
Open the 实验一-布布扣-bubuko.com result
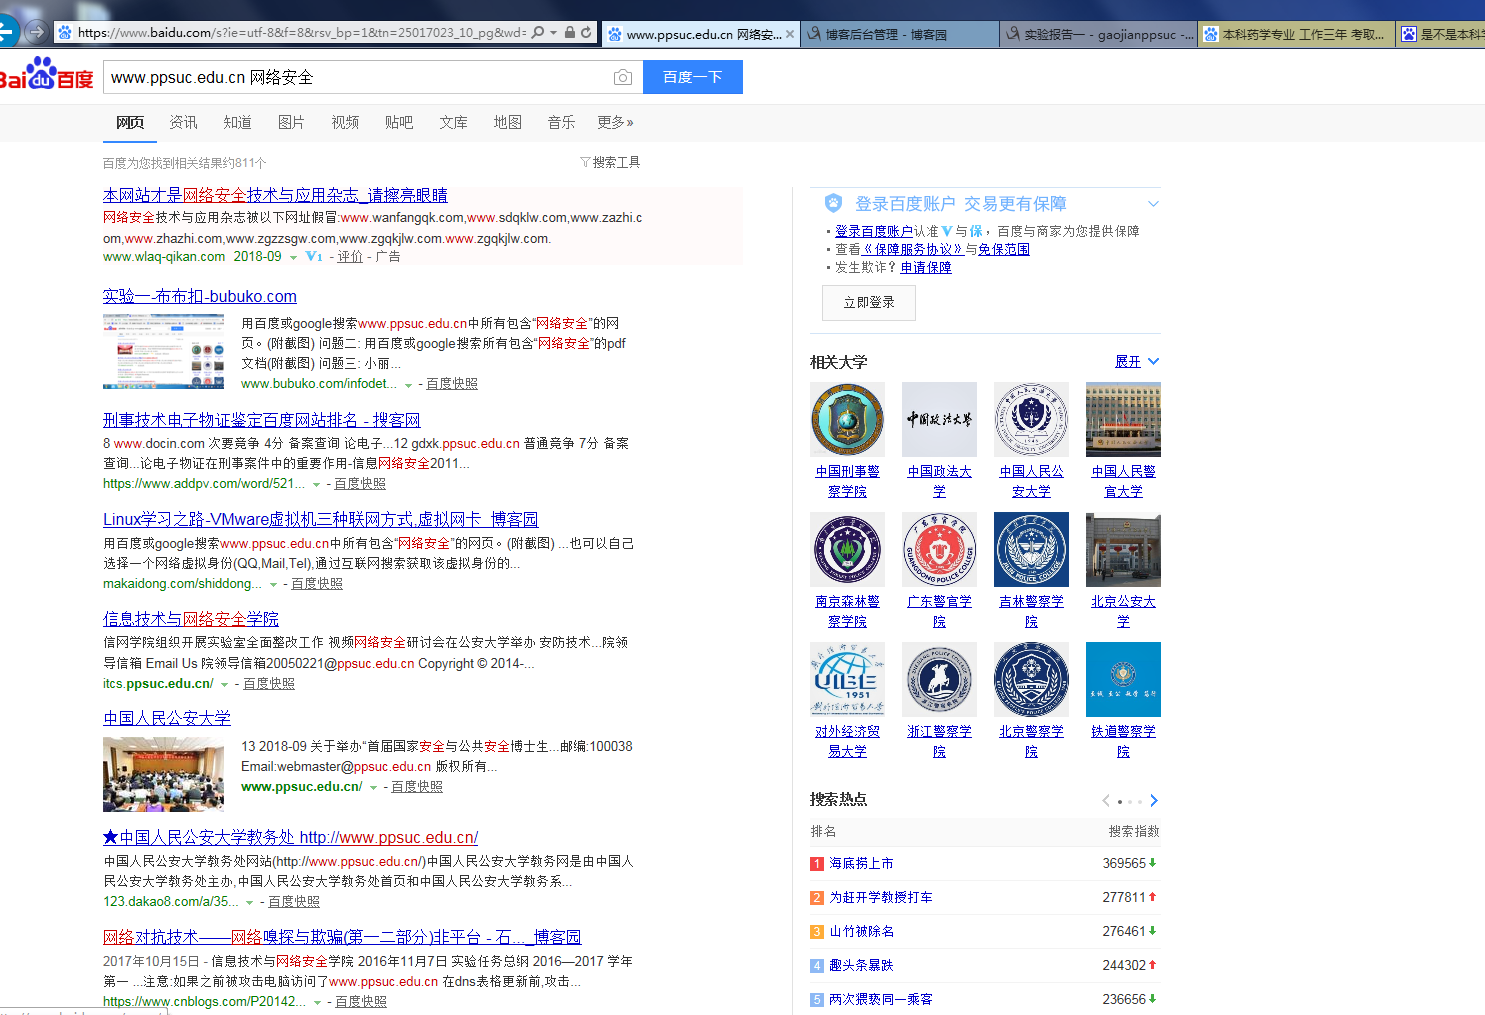[x=200, y=296]
